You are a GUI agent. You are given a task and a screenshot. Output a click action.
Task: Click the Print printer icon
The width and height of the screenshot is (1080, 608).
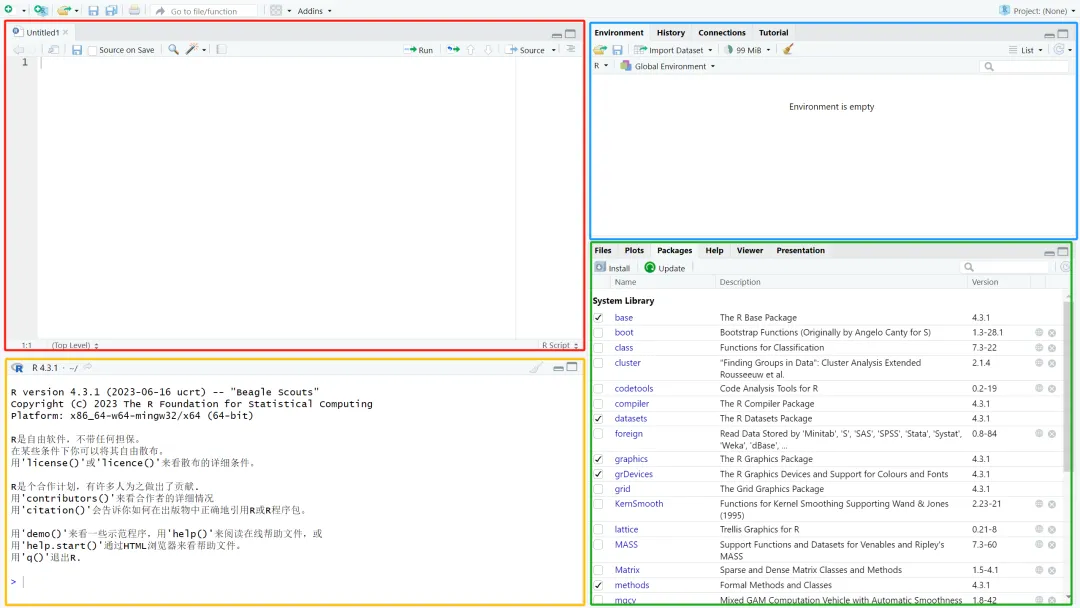point(134,10)
